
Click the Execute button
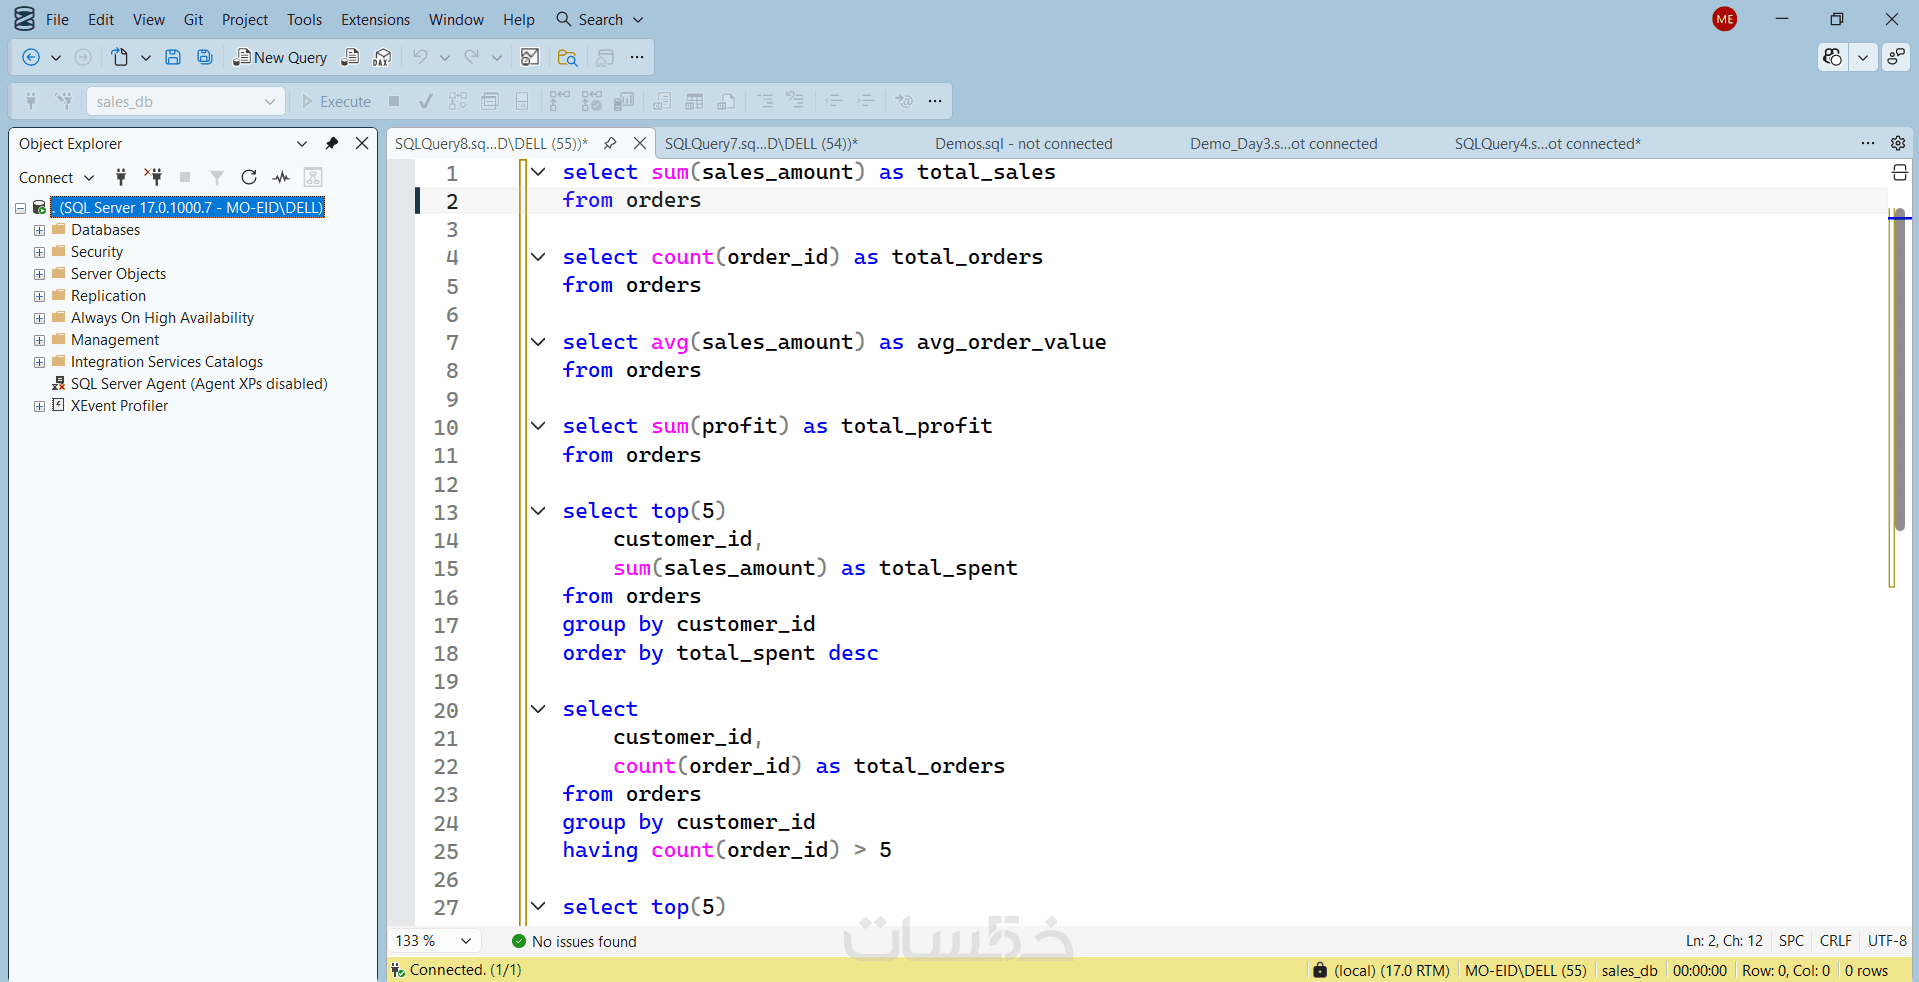[x=336, y=101]
